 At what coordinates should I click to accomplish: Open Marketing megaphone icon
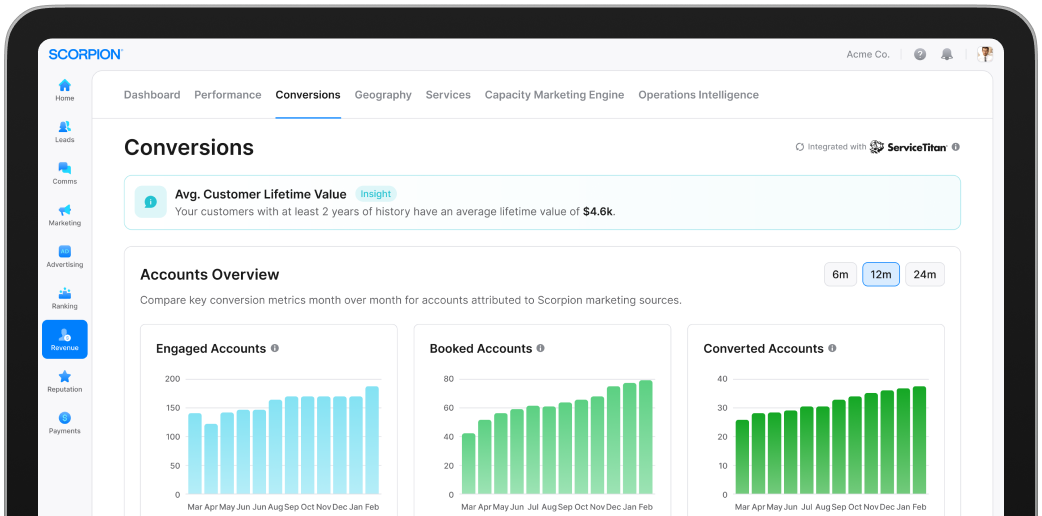[64, 215]
